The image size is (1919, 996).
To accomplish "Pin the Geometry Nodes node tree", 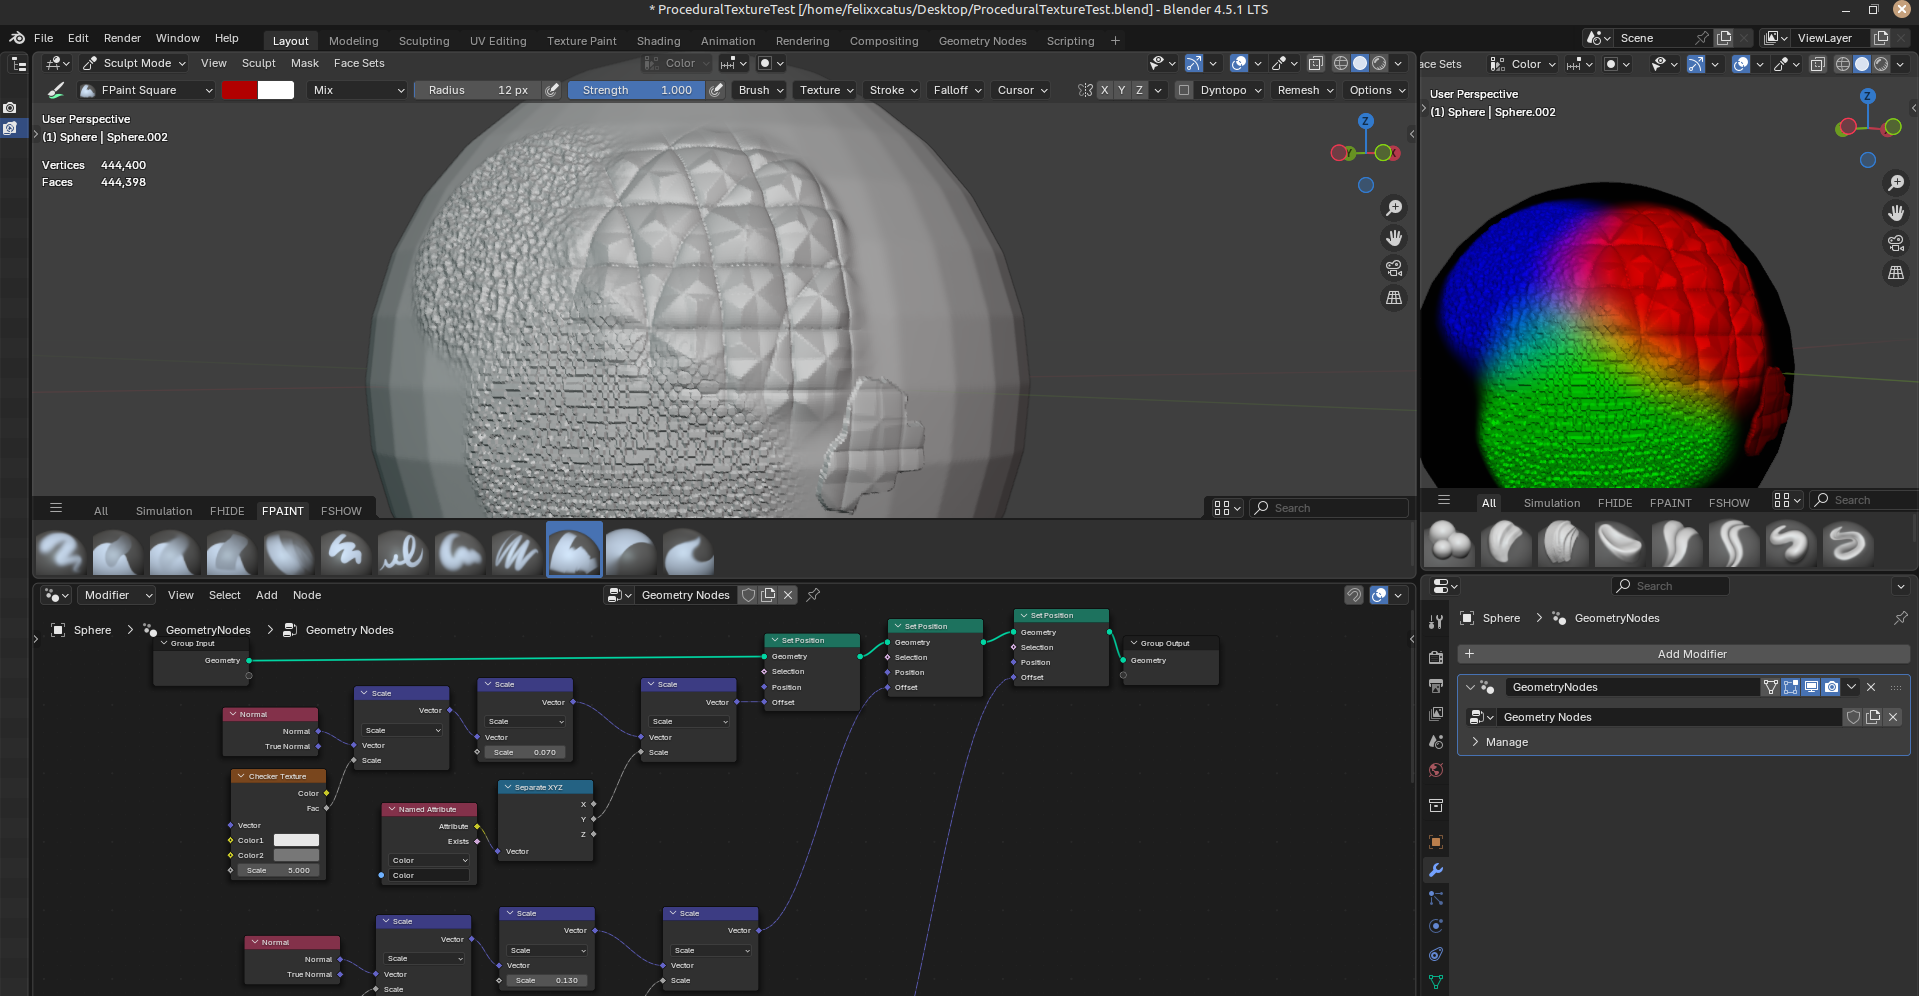I will click(813, 595).
